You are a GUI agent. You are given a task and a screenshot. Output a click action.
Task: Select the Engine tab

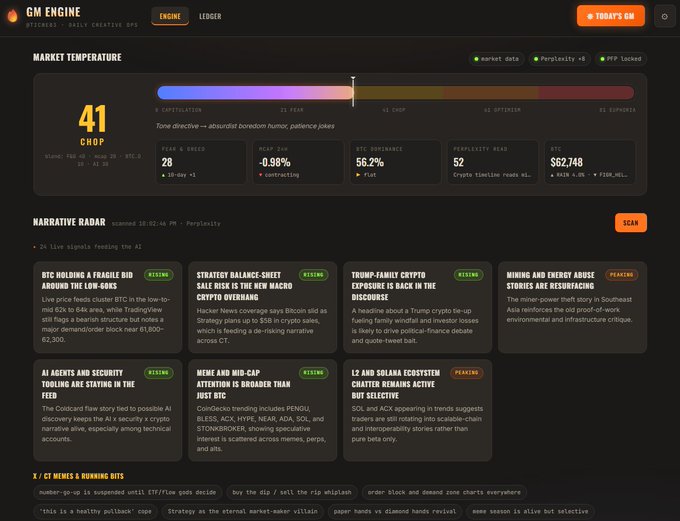click(x=170, y=16)
